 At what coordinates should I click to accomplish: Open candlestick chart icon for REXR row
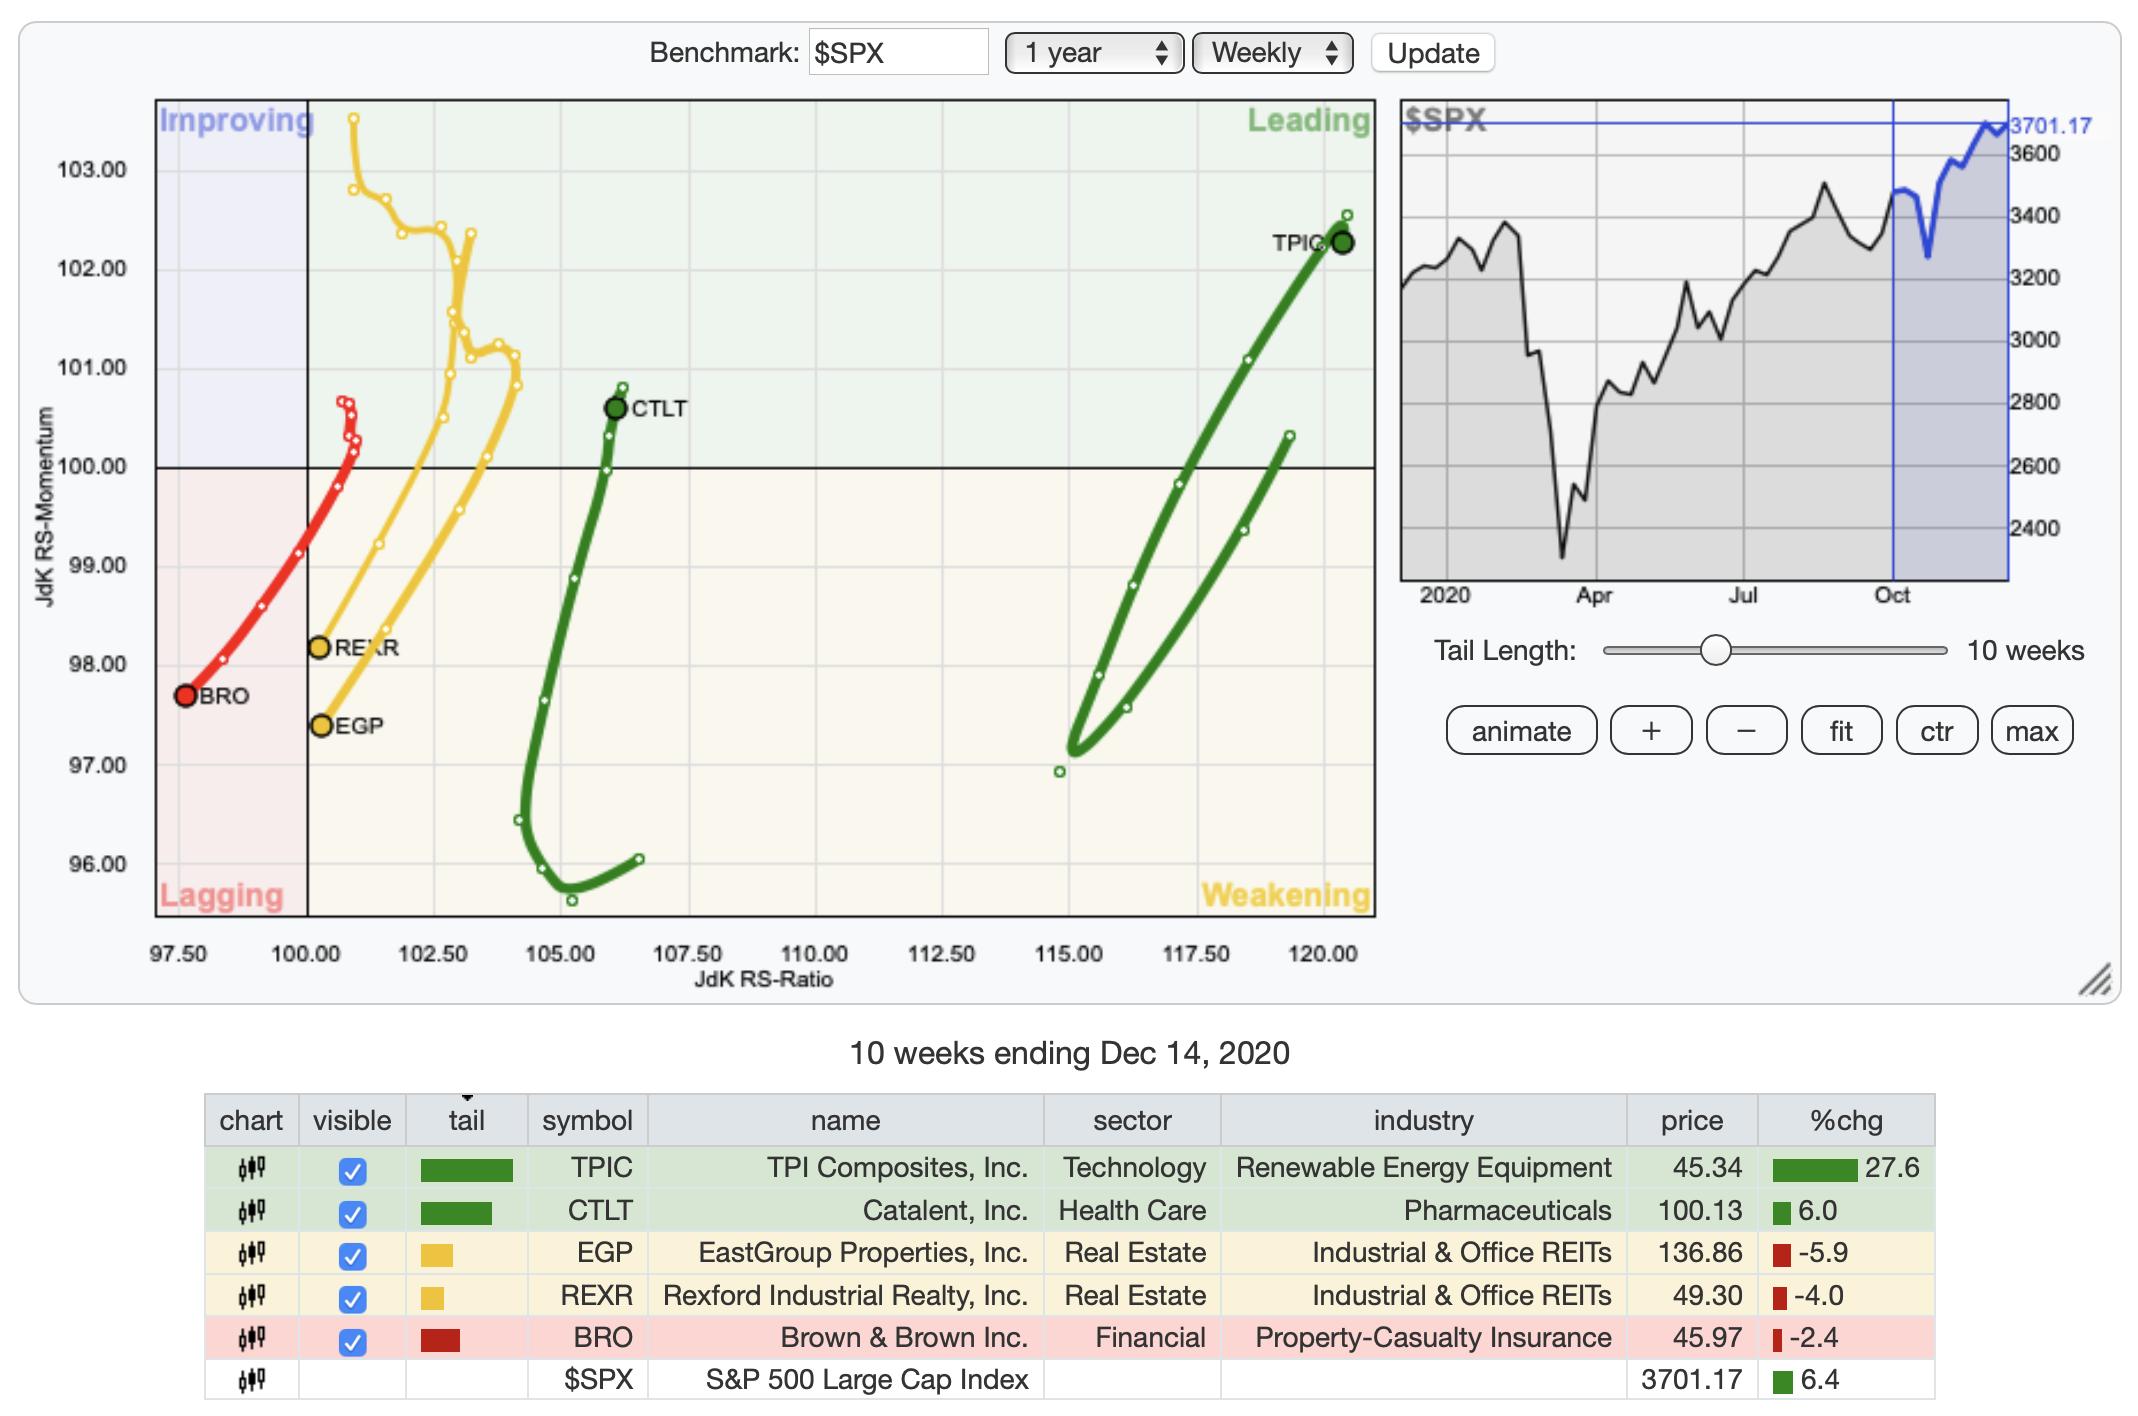(251, 1296)
